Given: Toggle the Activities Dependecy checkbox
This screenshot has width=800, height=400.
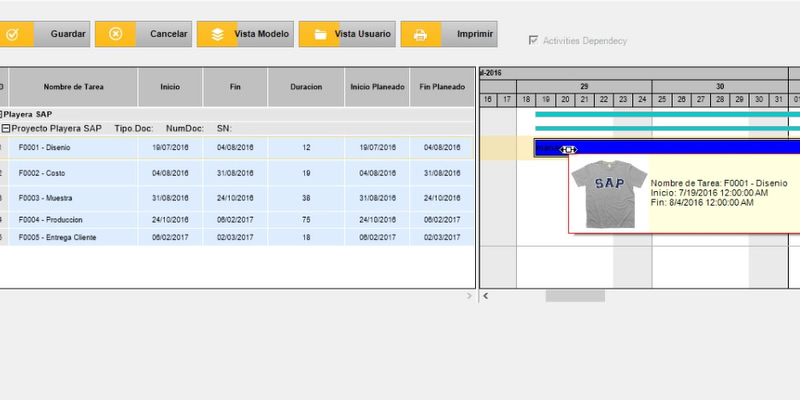Looking at the screenshot, I should [533, 41].
